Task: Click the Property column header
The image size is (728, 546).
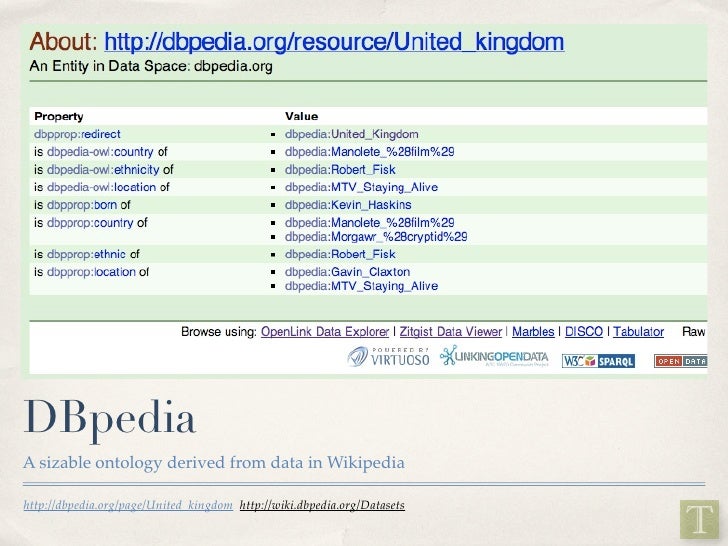Action: pyautogui.click(x=58, y=117)
